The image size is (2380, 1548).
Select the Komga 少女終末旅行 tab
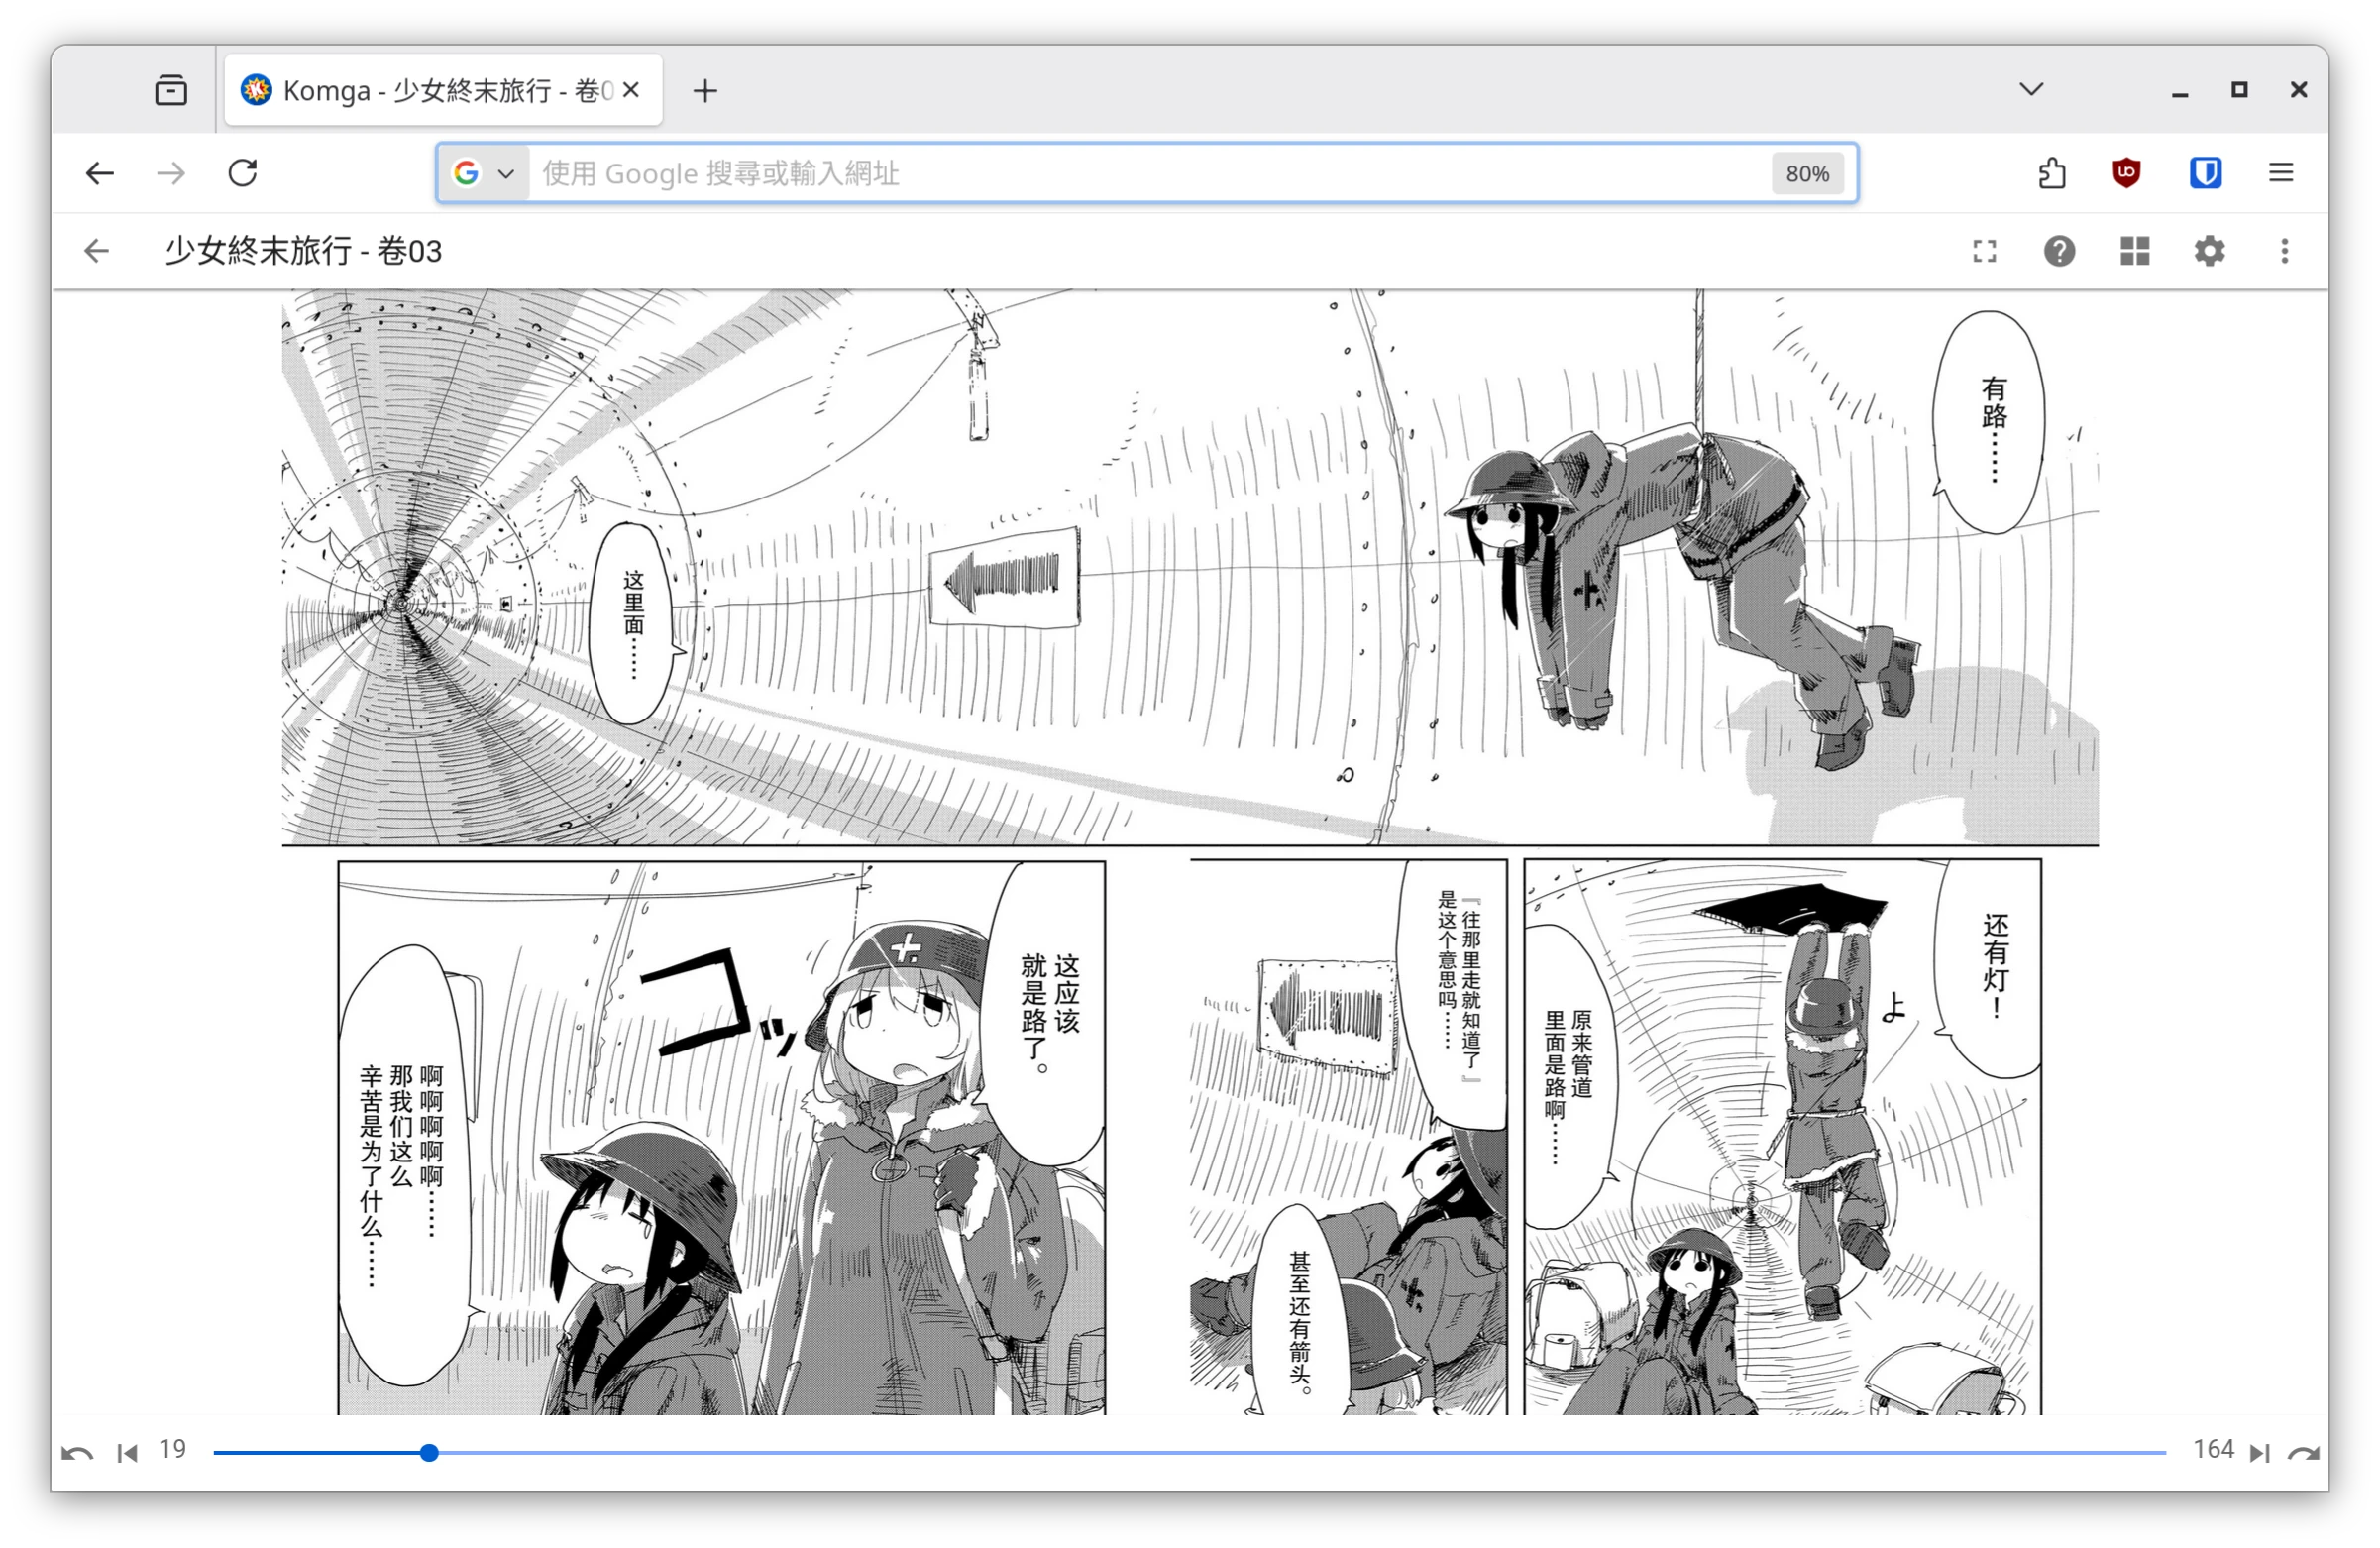pos(440,91)
